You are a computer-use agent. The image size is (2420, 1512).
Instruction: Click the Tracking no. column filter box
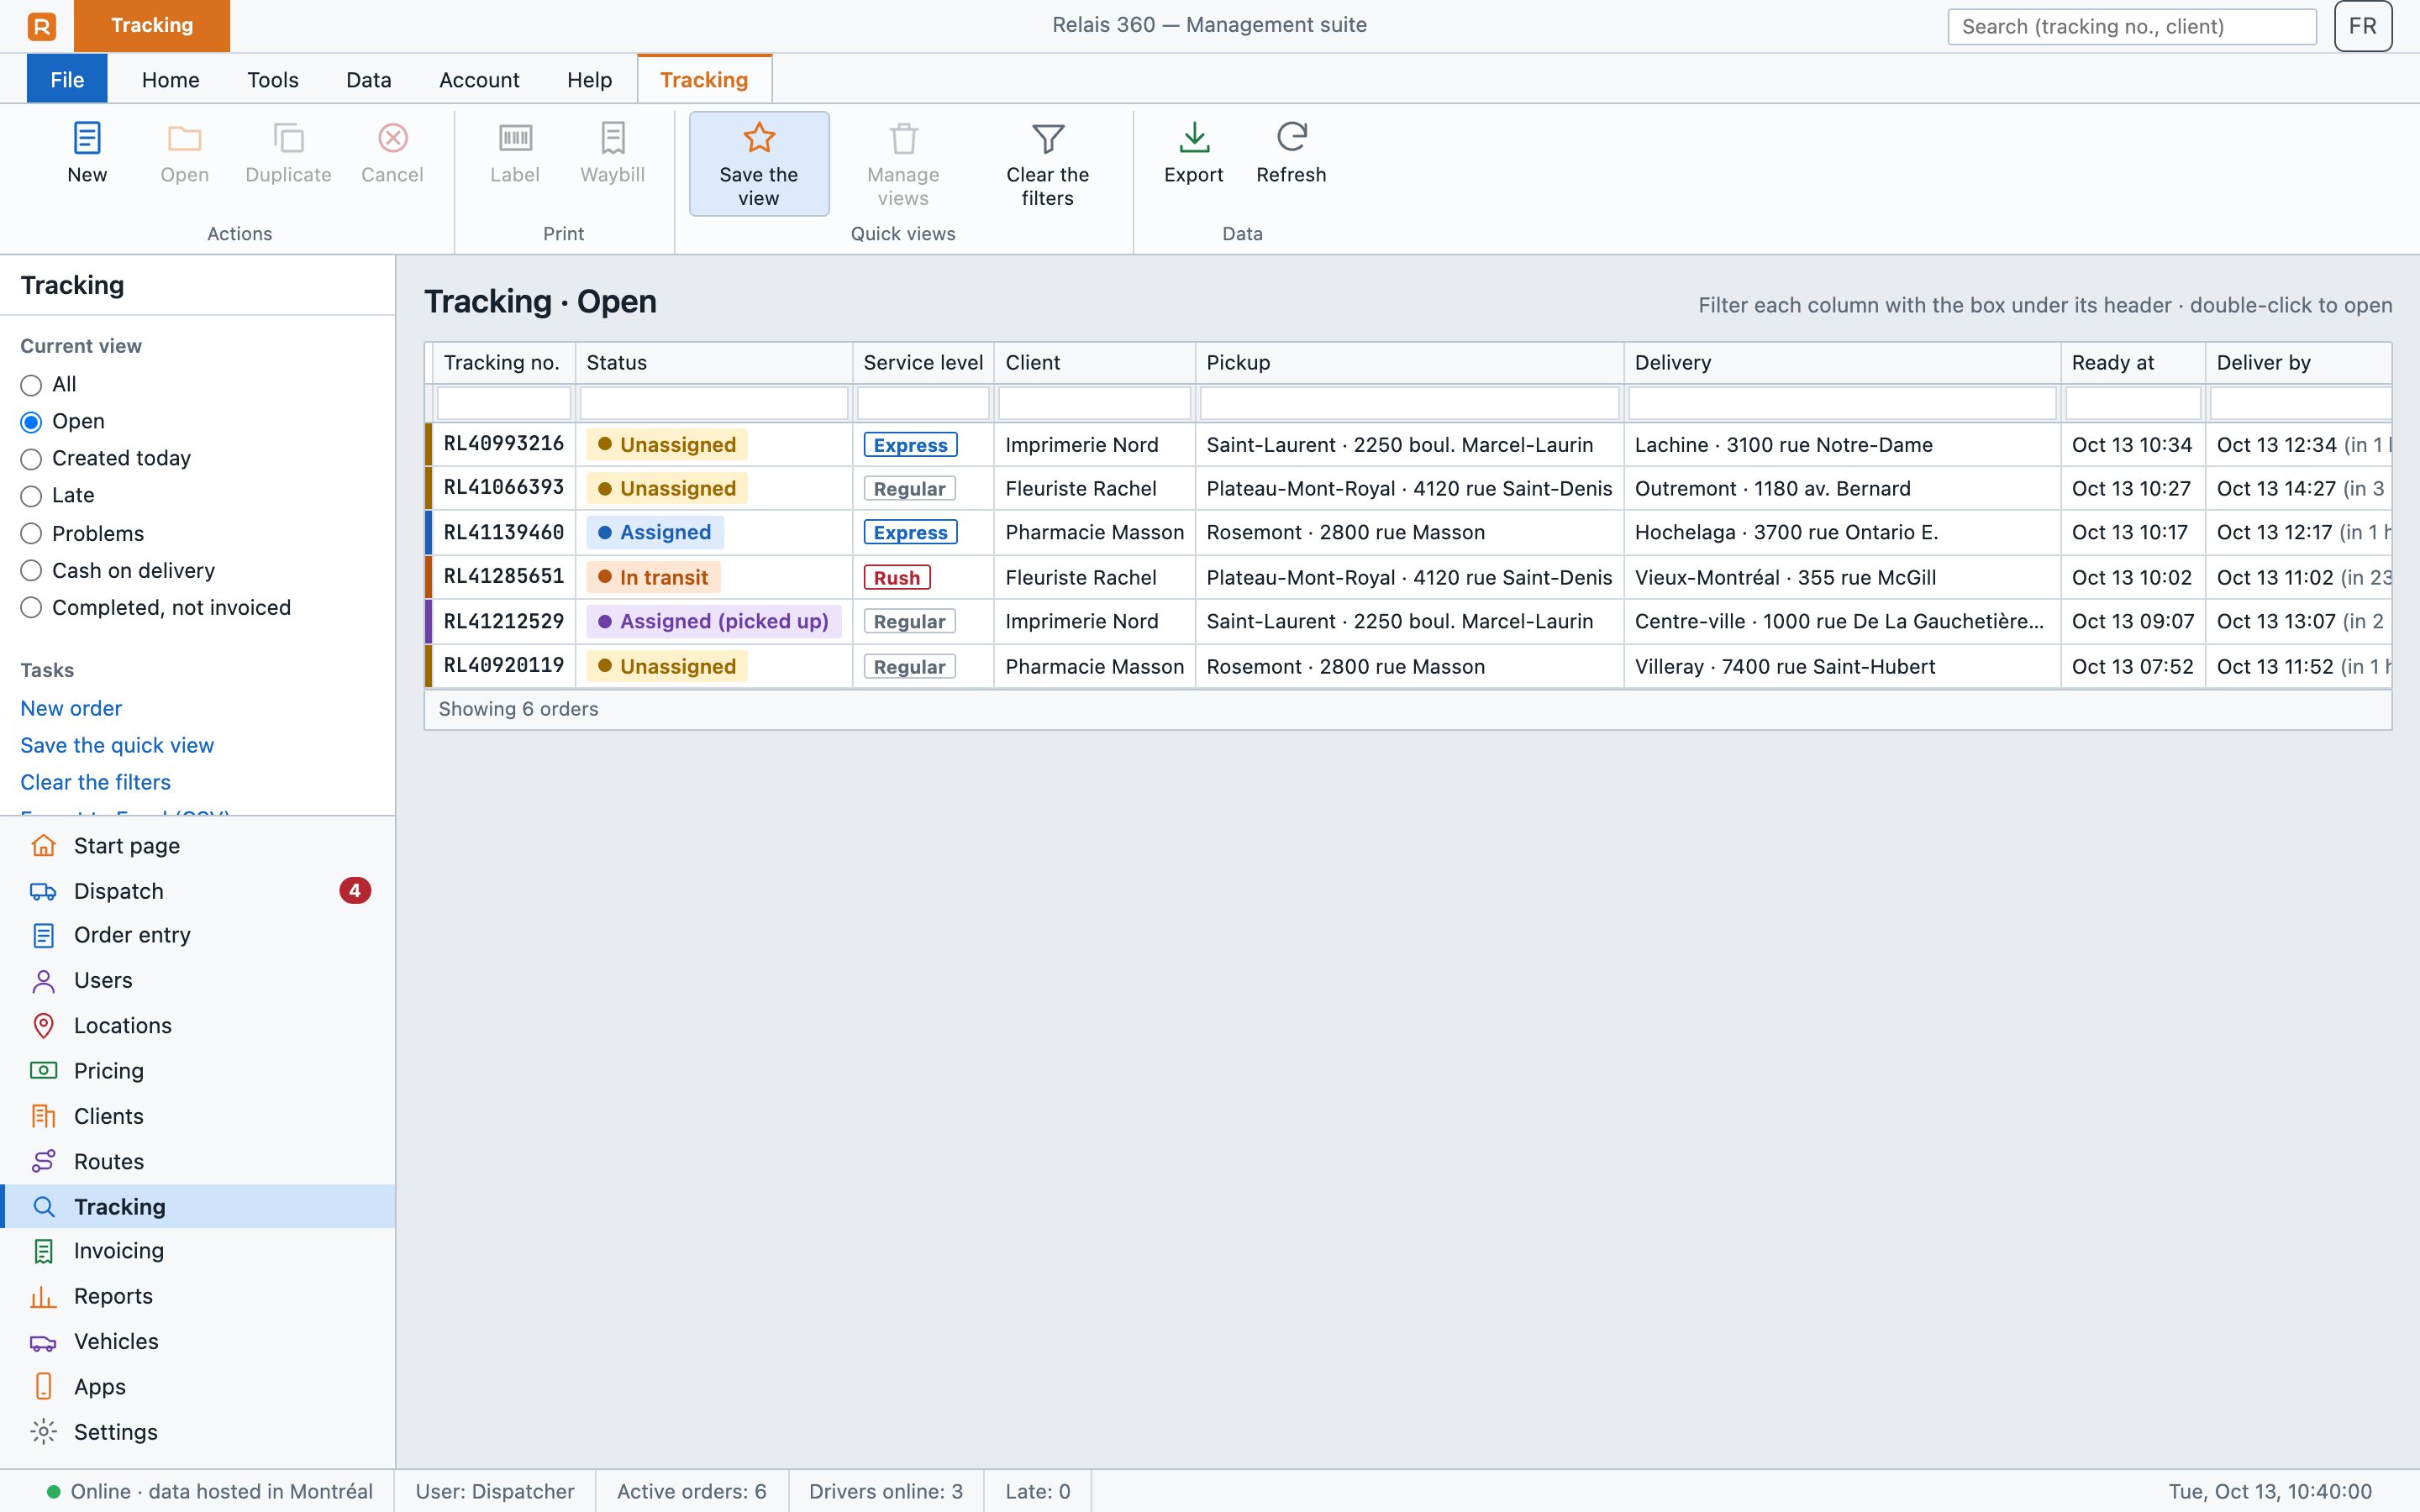point(503,403)
